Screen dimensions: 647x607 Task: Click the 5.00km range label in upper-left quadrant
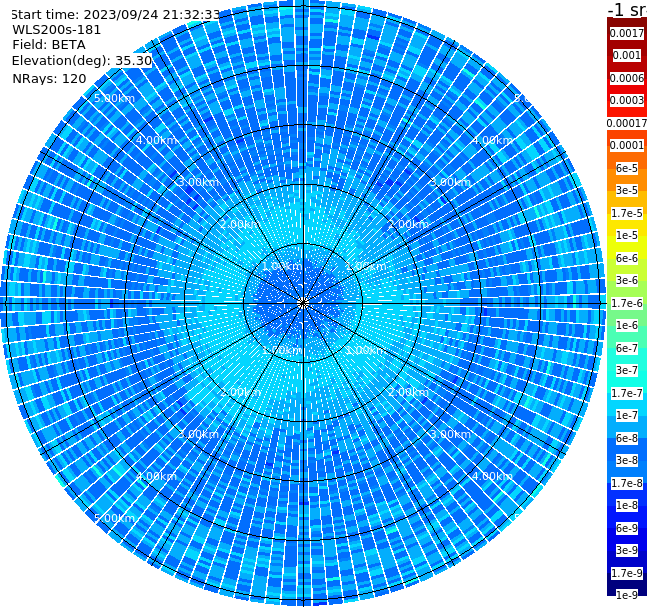pyautogui.click(x=114, y=98)
